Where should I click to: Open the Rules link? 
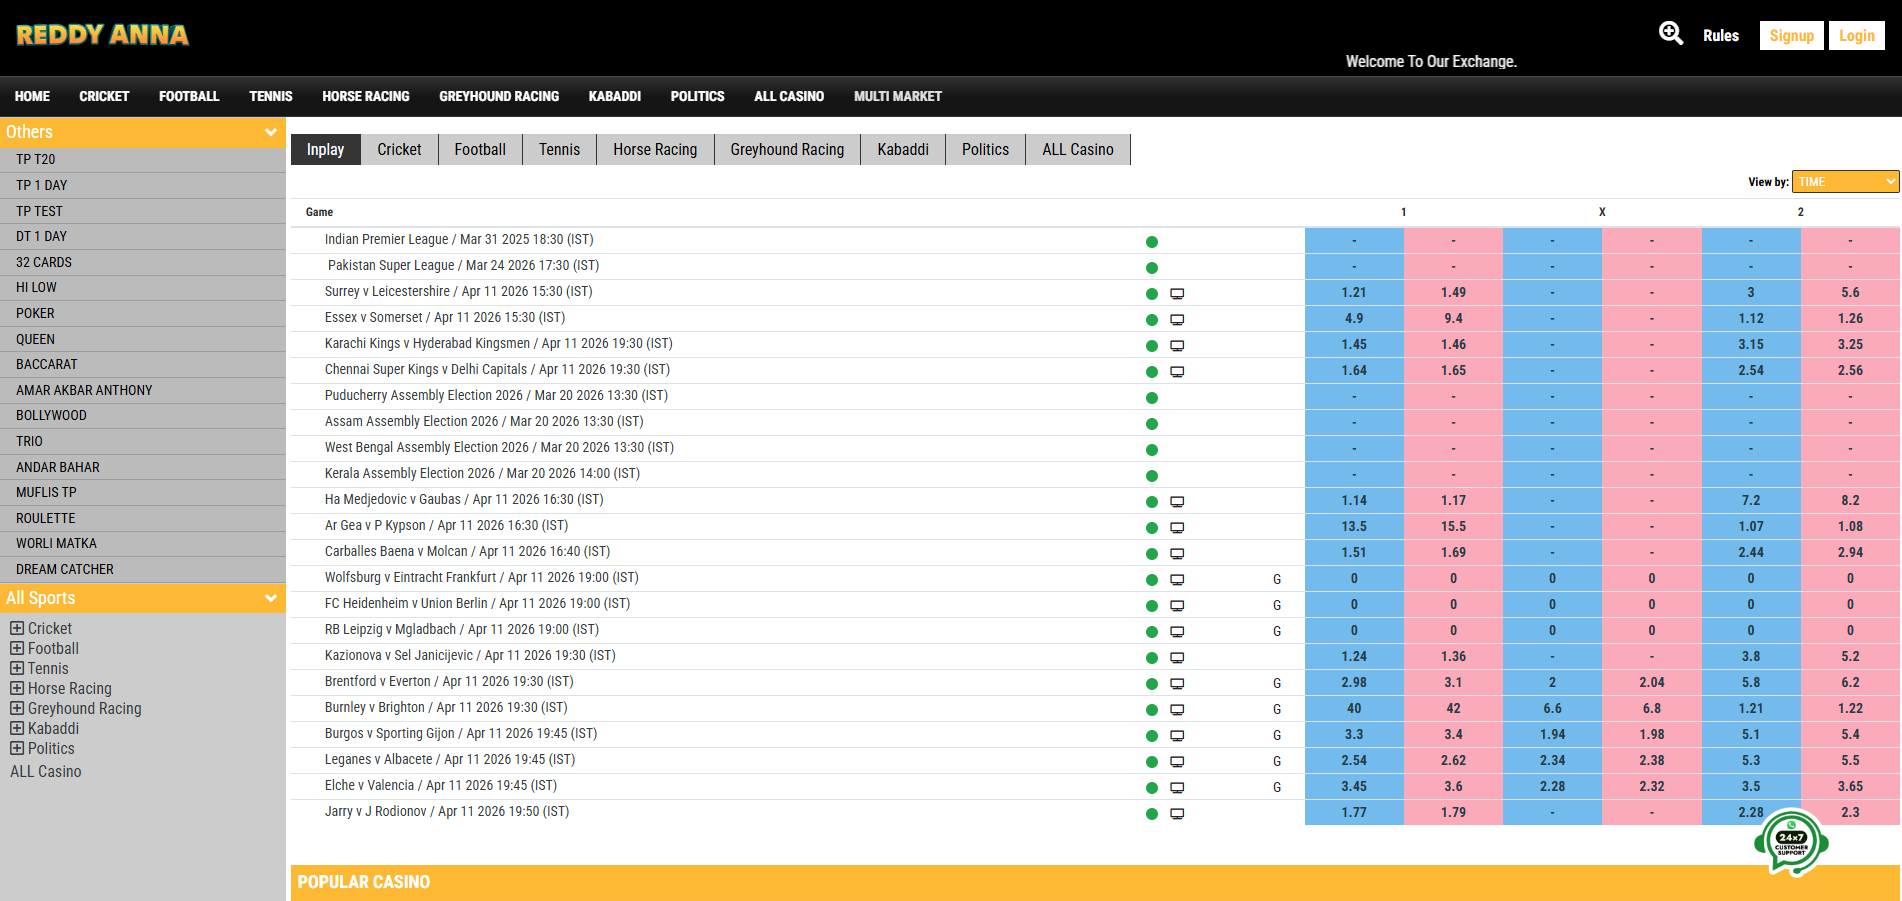coord(1720,35)
